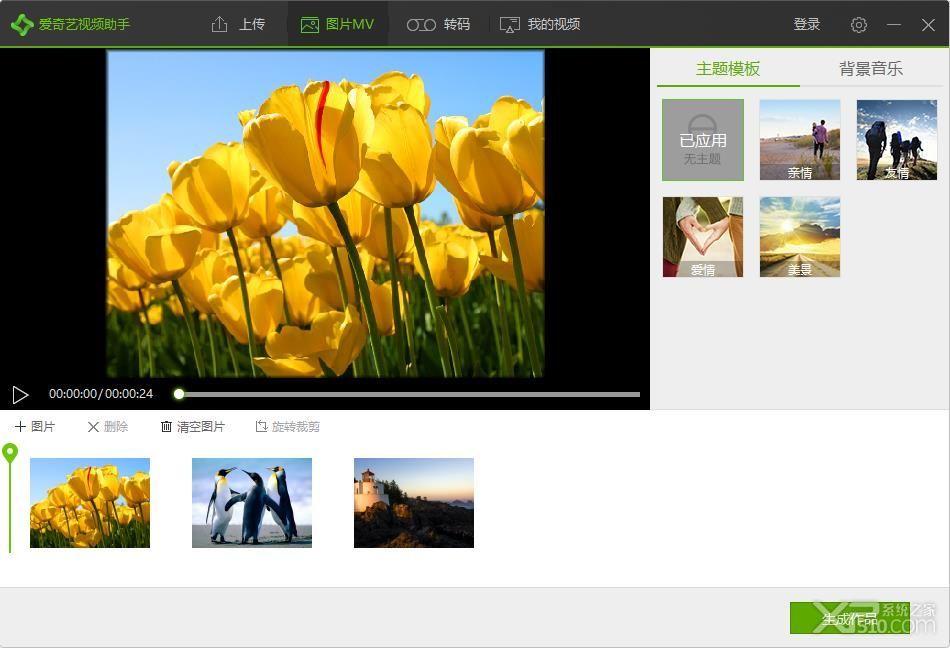
Task: Click the tulip image in the preview
Action: coord(325,214)
